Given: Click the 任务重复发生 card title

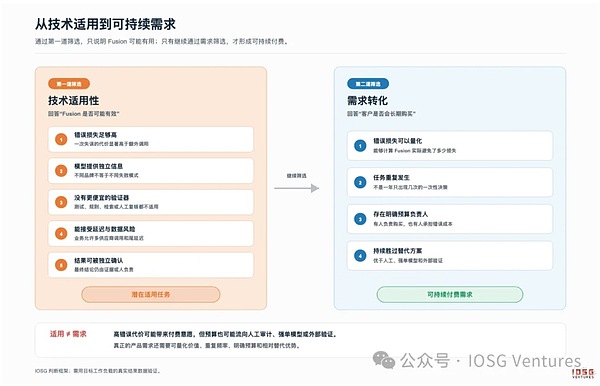Looking at the screenshot, I should (x=391, y=178).
